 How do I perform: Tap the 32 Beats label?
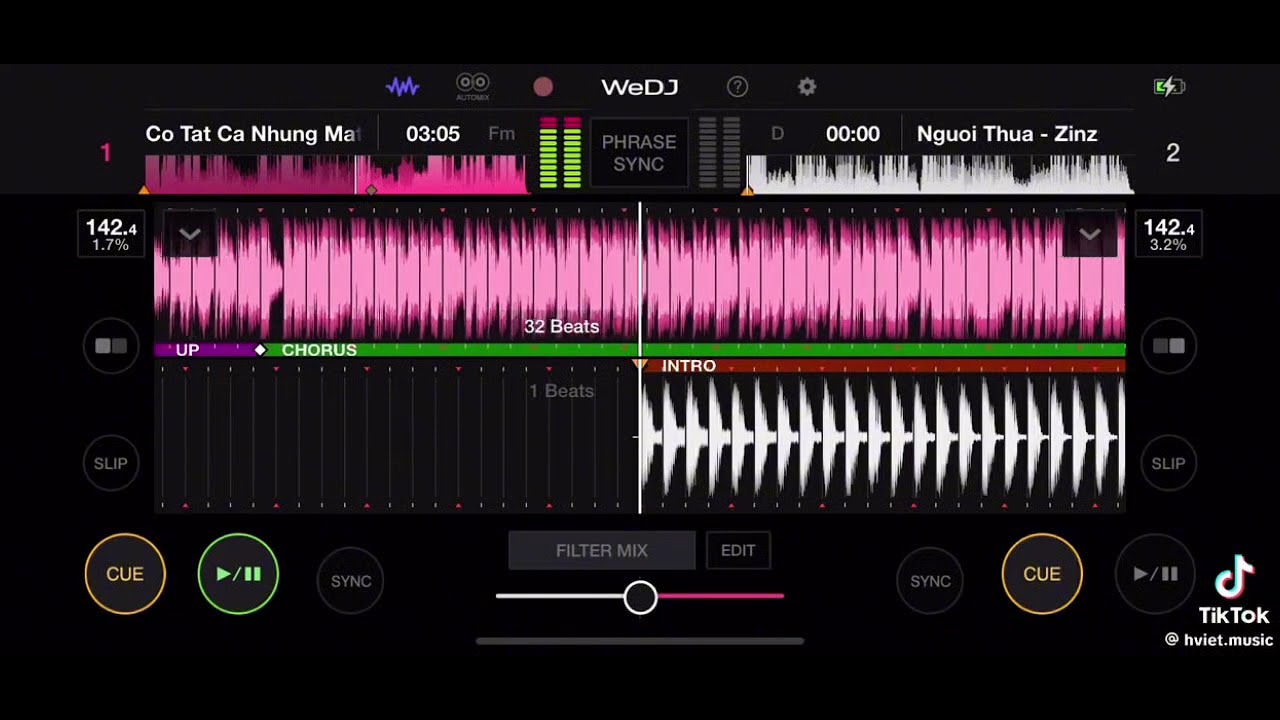click(562, 327)
